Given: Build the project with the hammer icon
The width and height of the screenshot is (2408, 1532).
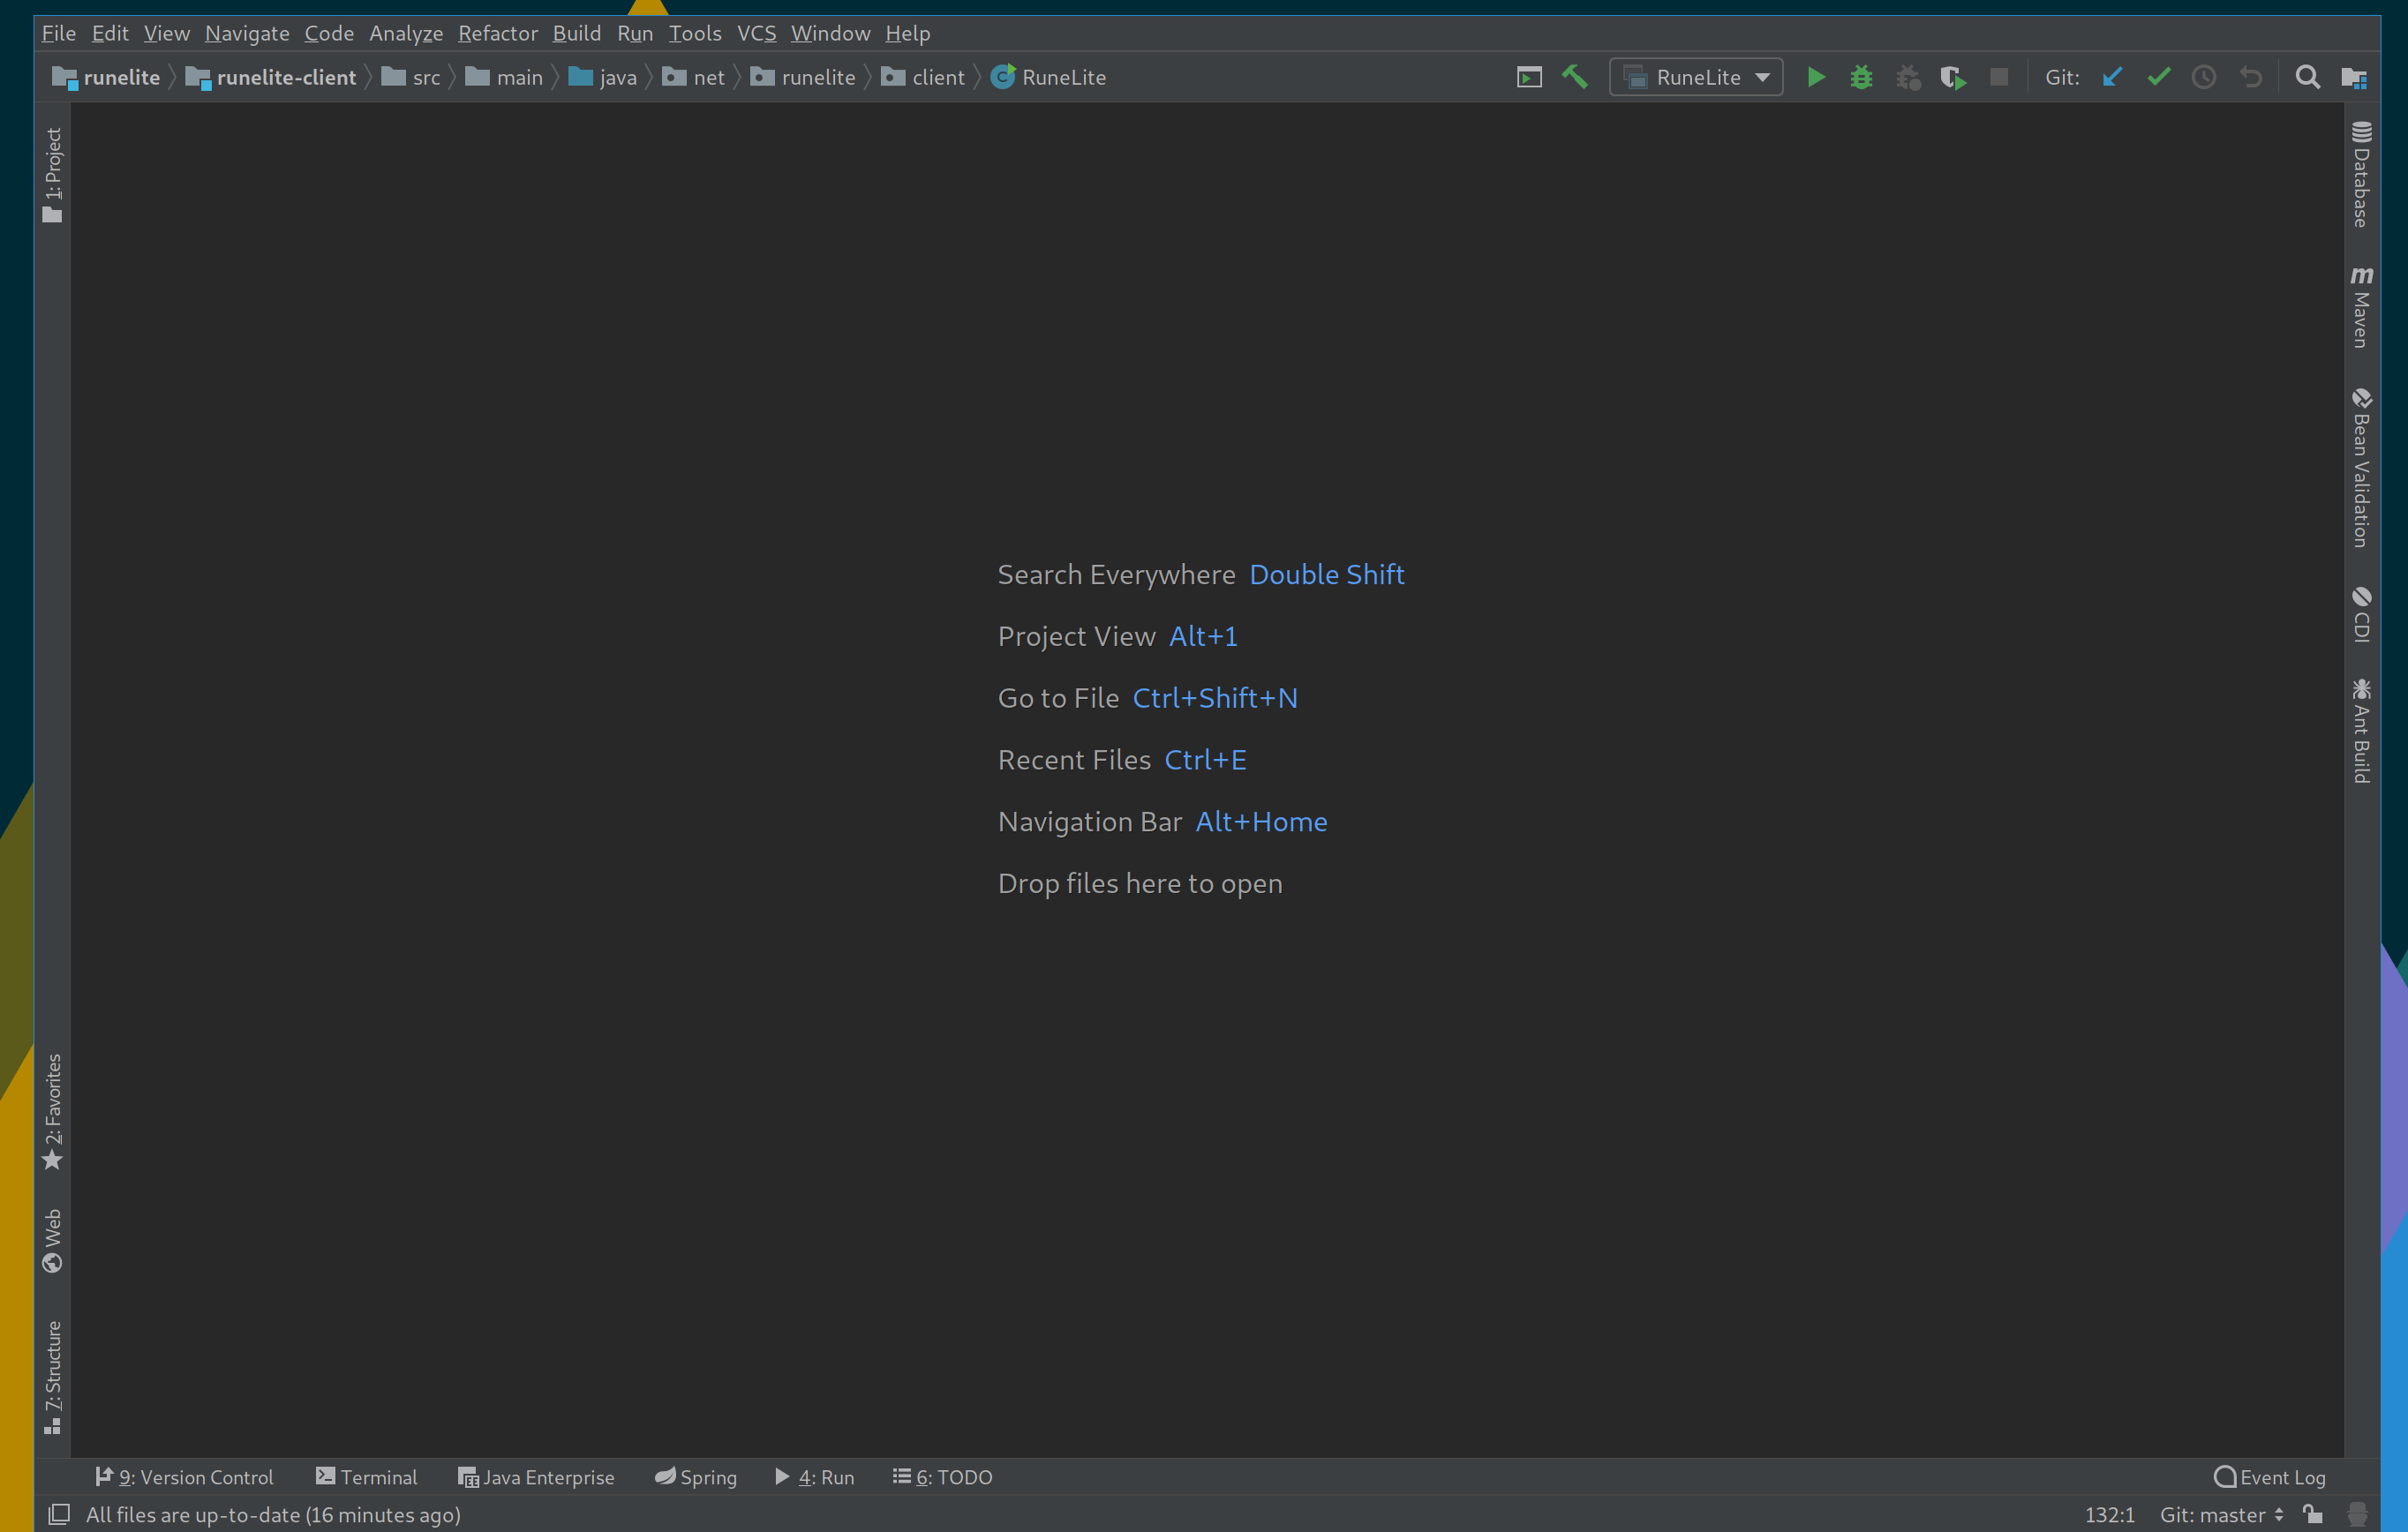Looking at the screenshot, I should click(x=1575, y=77).
